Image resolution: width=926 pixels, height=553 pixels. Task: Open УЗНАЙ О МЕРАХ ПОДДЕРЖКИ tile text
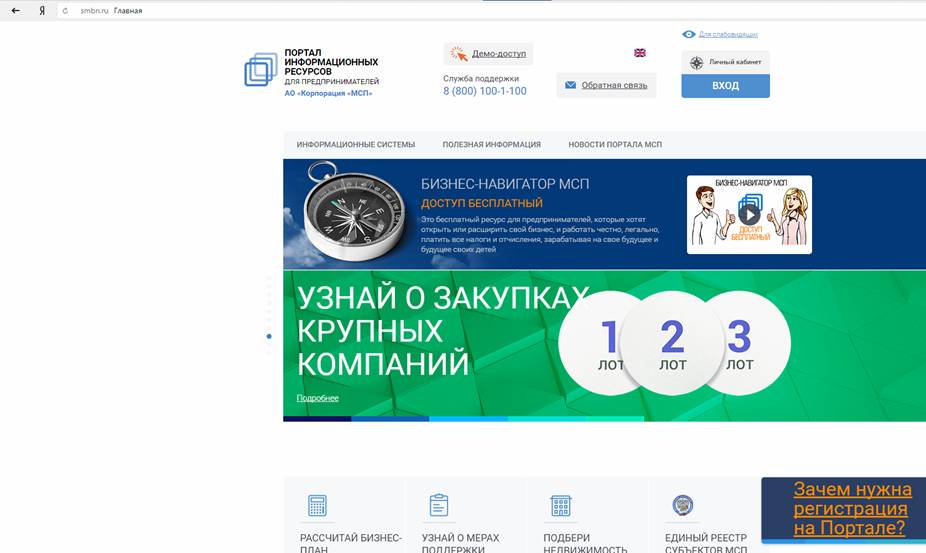coord(460,544)
